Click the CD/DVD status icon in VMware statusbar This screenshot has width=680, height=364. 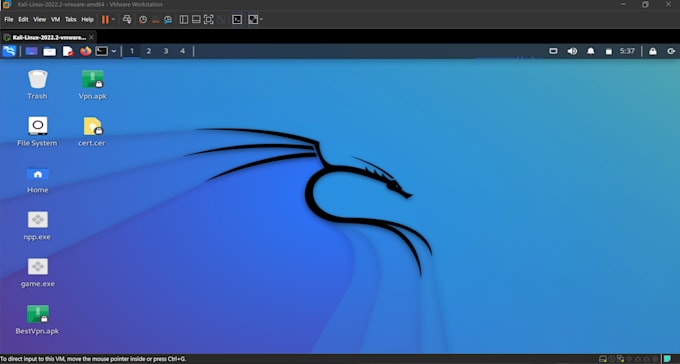tap(611, 359)
